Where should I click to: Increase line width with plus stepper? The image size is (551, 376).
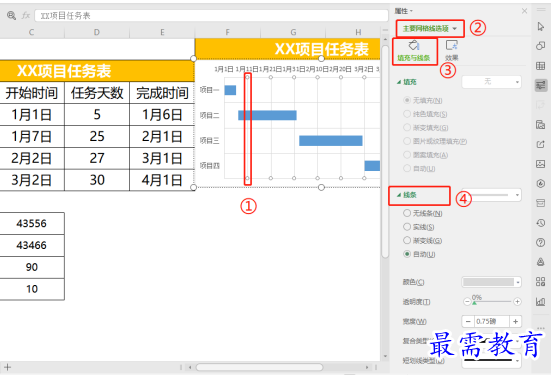coord(516,322)
